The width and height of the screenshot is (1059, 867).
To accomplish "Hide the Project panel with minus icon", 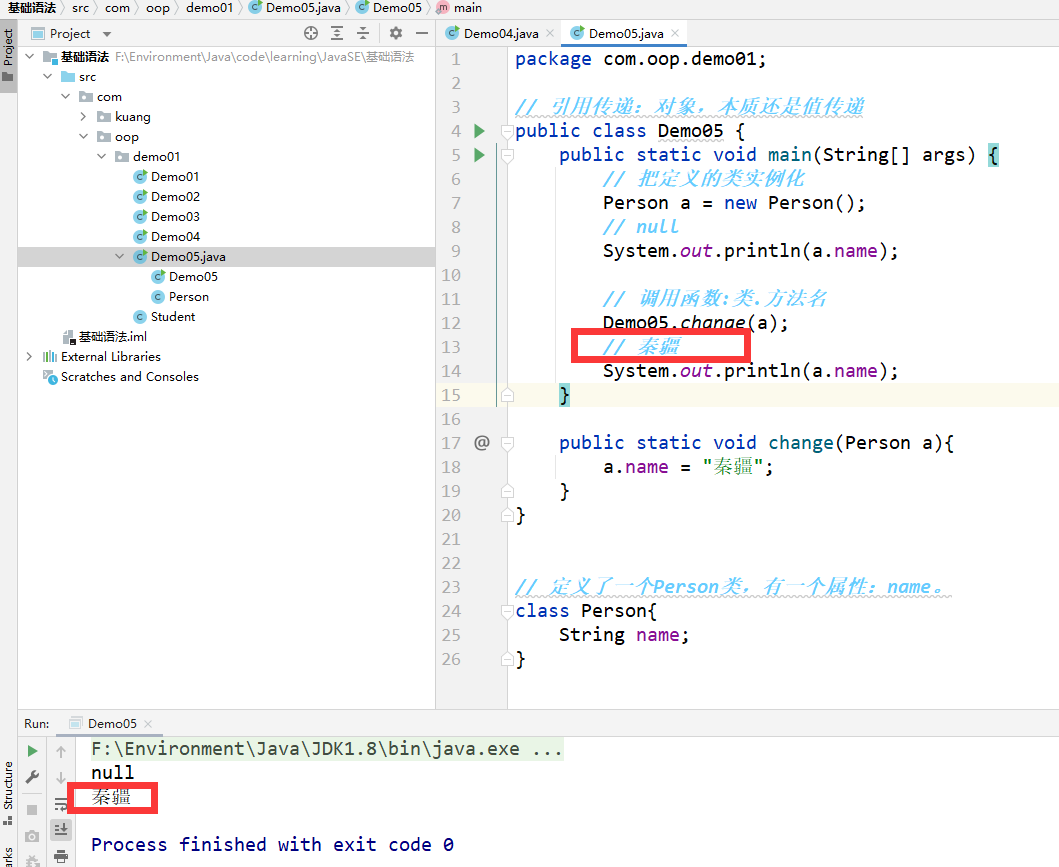I will coord(422,33).
